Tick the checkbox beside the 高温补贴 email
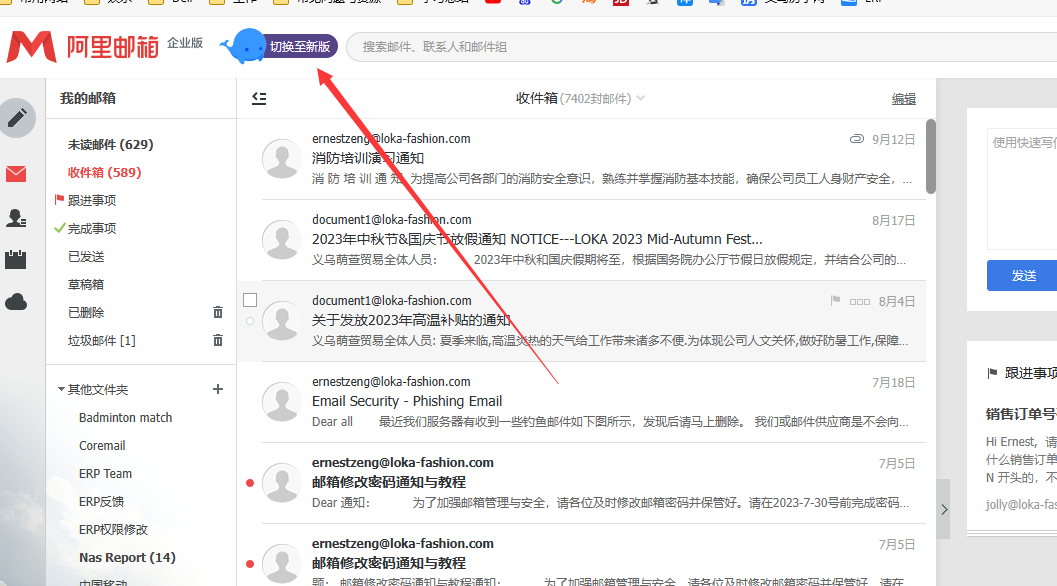1057x586 pixels. tap(250, 300)
